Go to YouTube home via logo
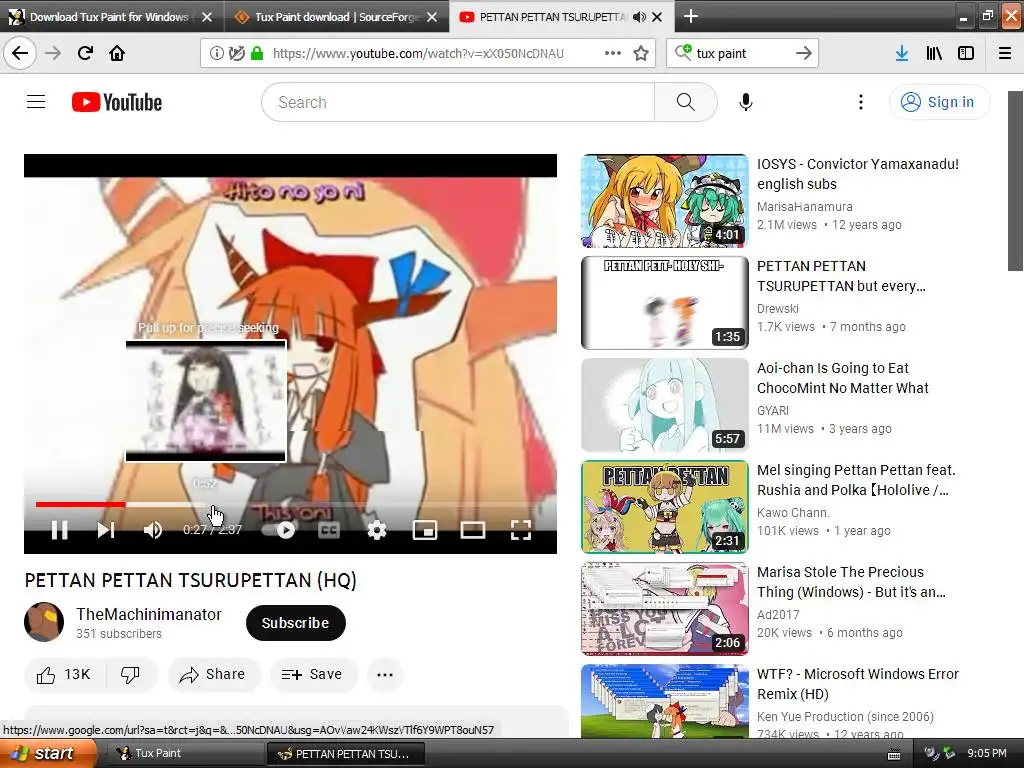Screen dimensions: 1024x768 point(117,102)
